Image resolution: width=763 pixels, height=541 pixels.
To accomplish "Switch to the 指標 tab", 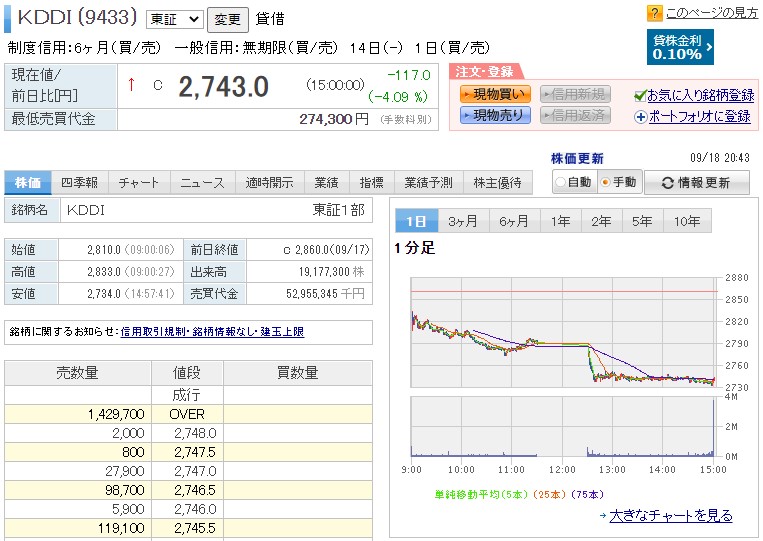I will tap(371, 182).
